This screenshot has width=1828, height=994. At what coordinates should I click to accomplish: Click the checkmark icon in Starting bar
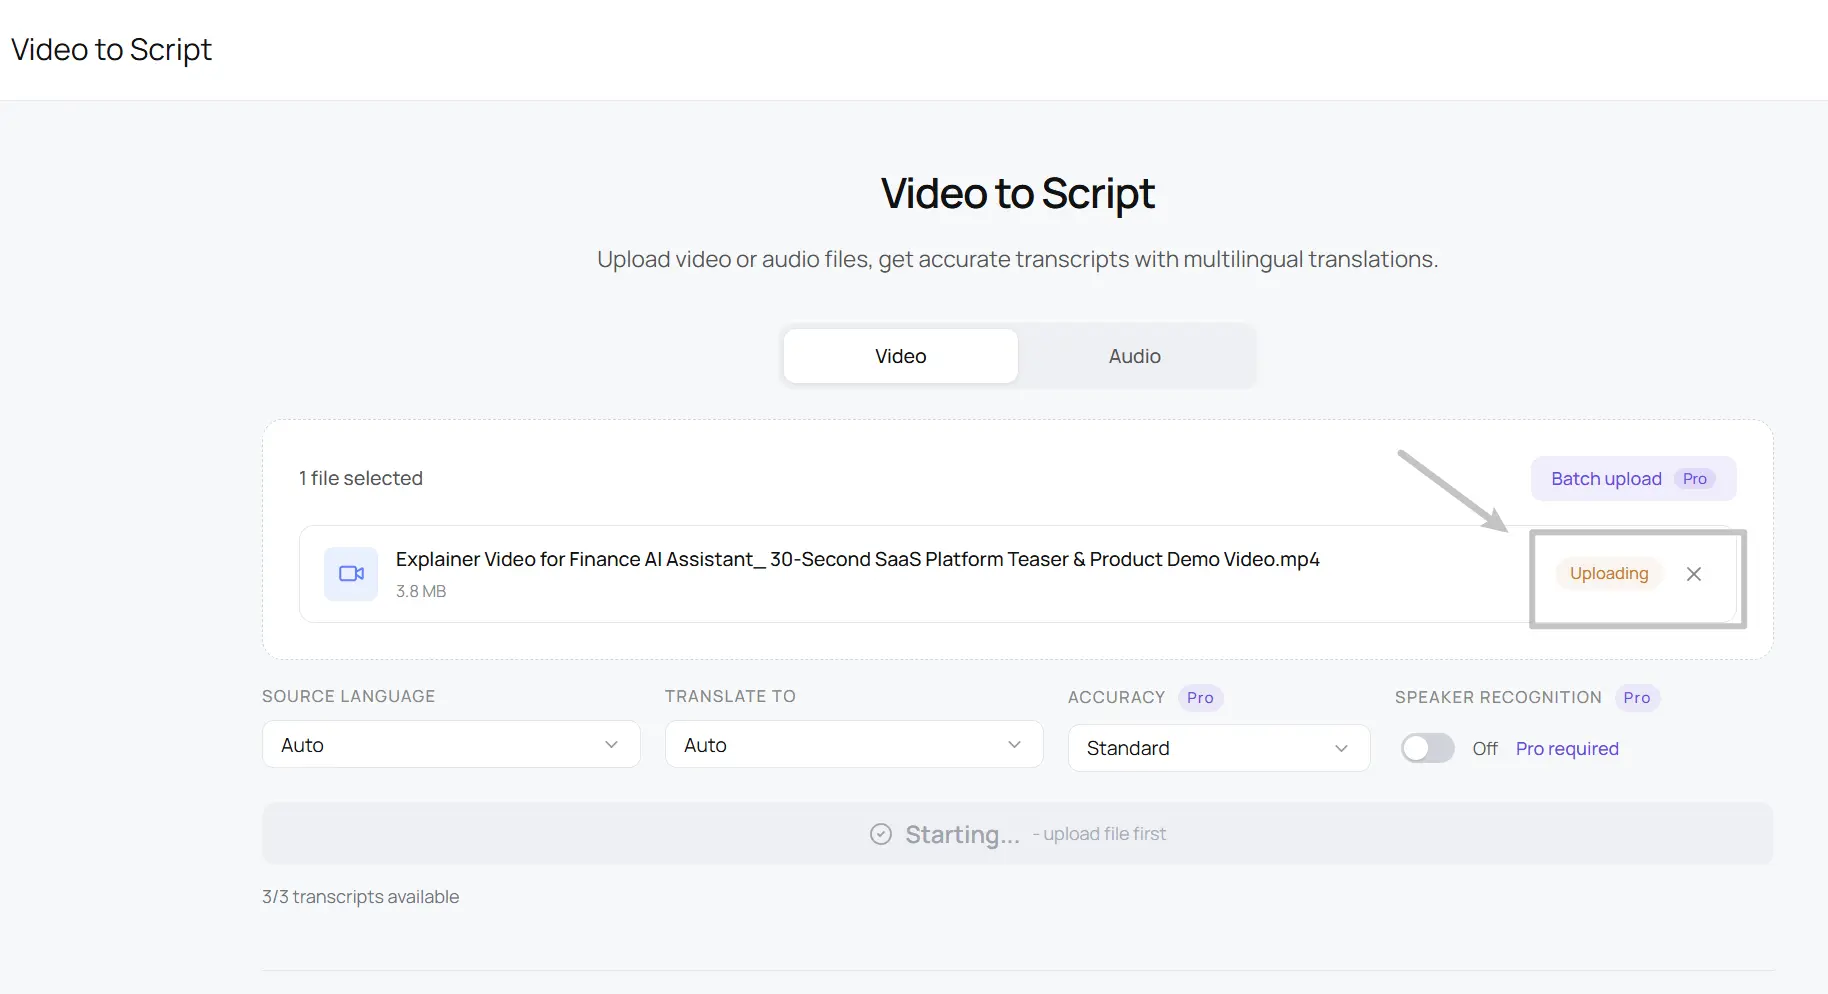(x=879, y=833)
